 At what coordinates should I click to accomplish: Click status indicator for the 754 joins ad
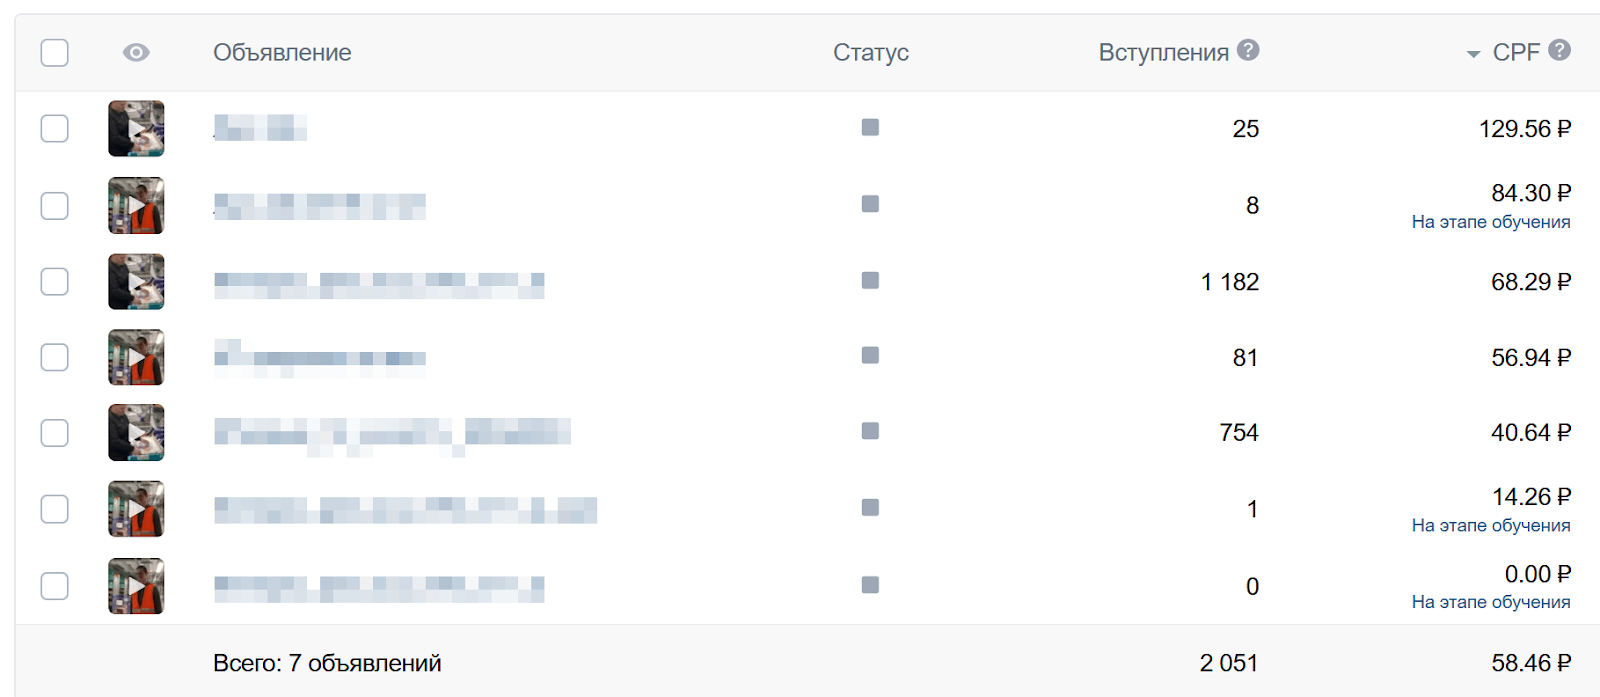pos(870,431)
